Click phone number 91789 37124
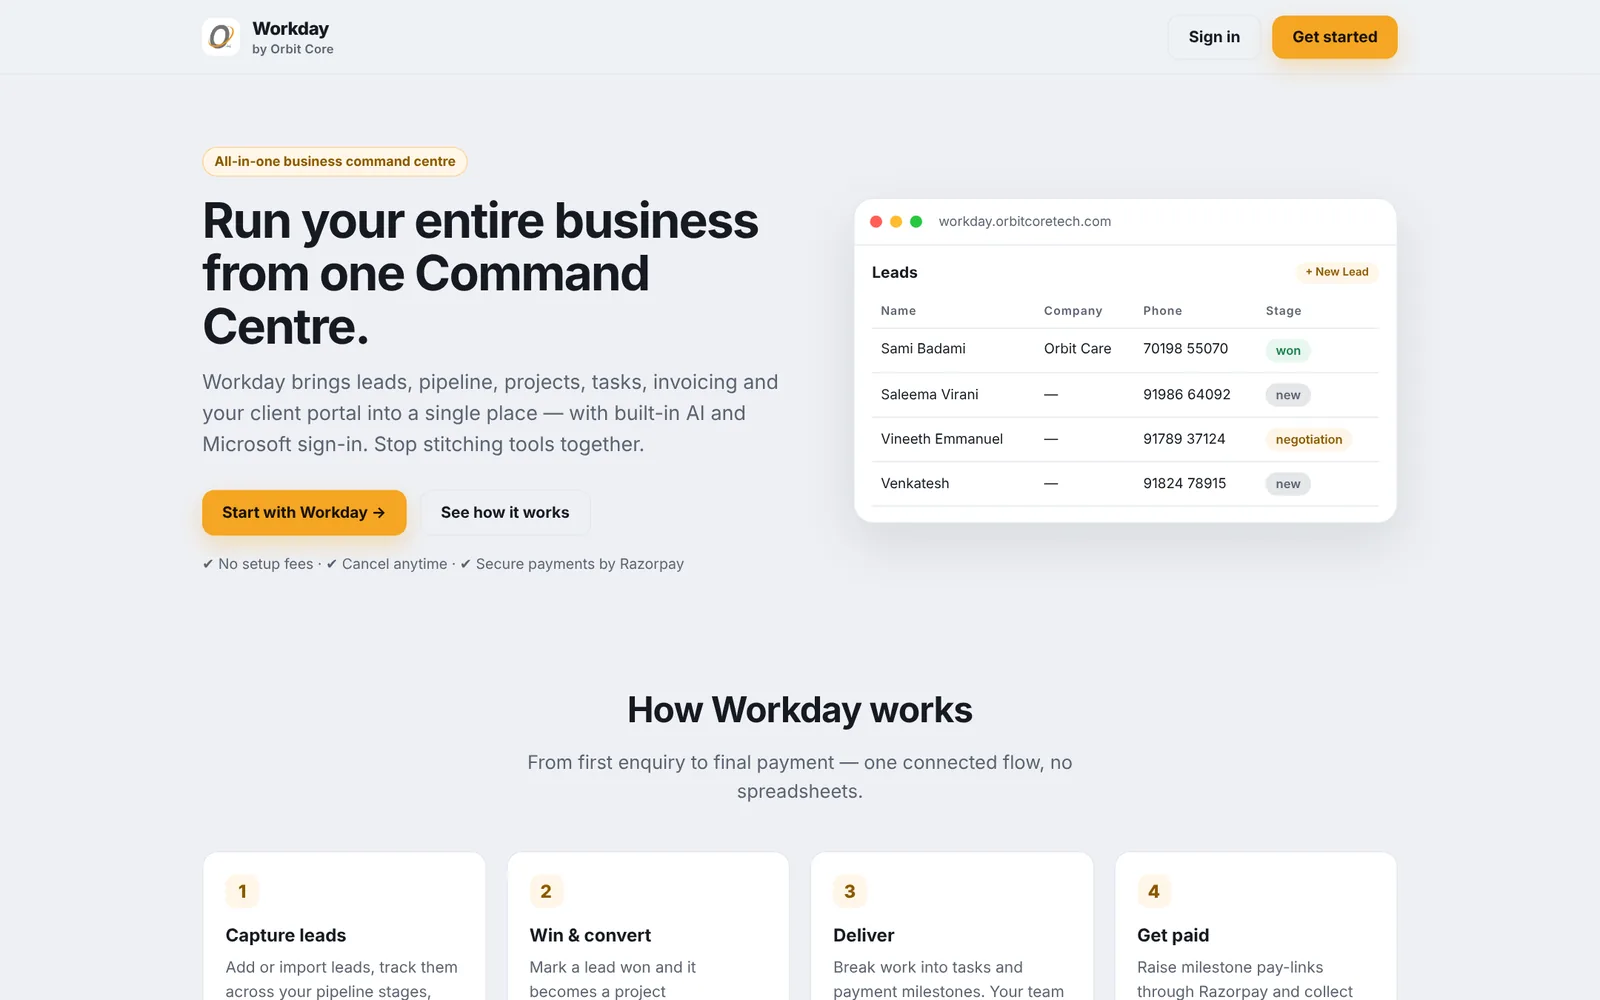 [1184, 439]
